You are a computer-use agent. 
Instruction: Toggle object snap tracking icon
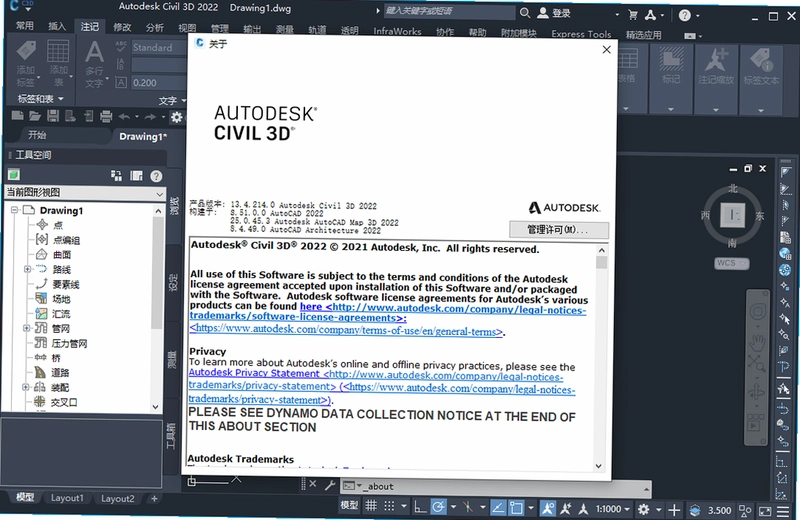tap(498, 508)
